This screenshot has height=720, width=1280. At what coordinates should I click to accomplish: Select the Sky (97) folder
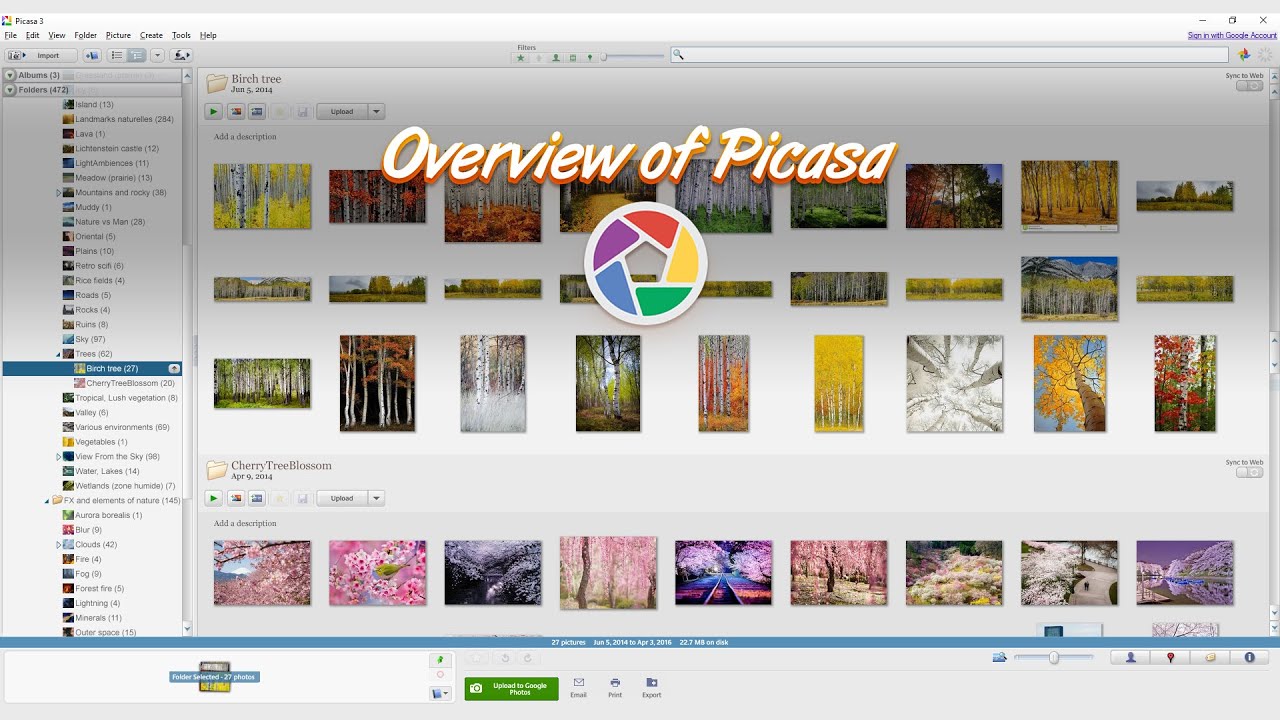84,339
